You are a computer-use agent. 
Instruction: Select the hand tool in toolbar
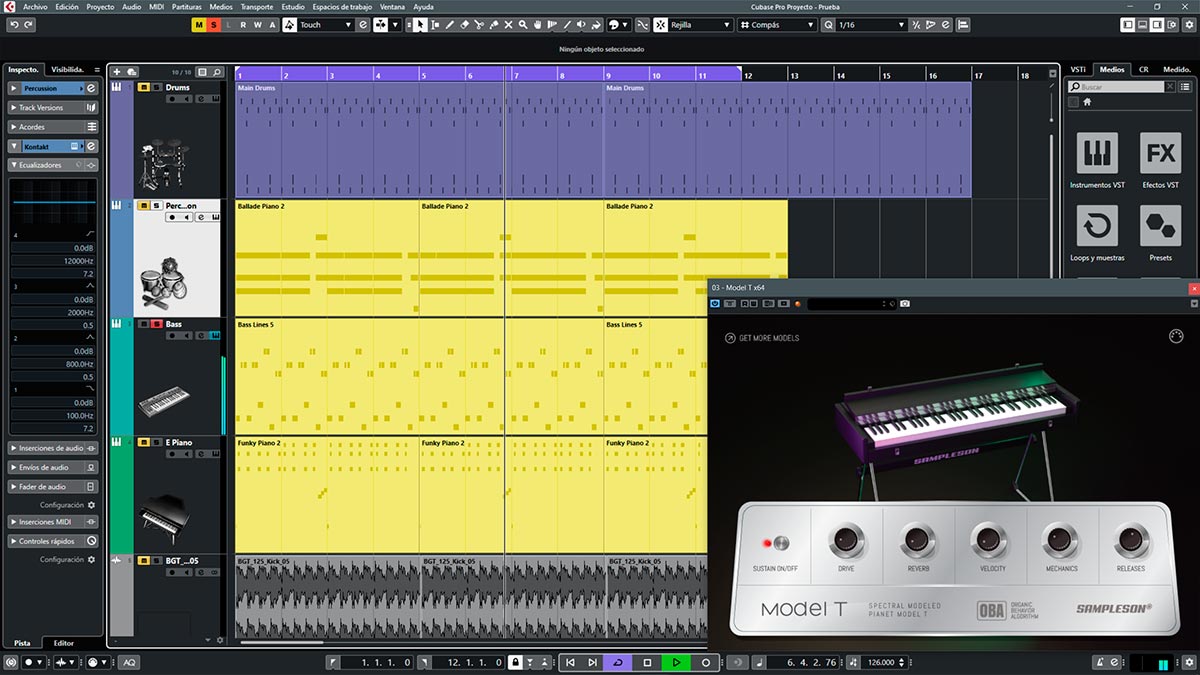[x=539, y=24]
